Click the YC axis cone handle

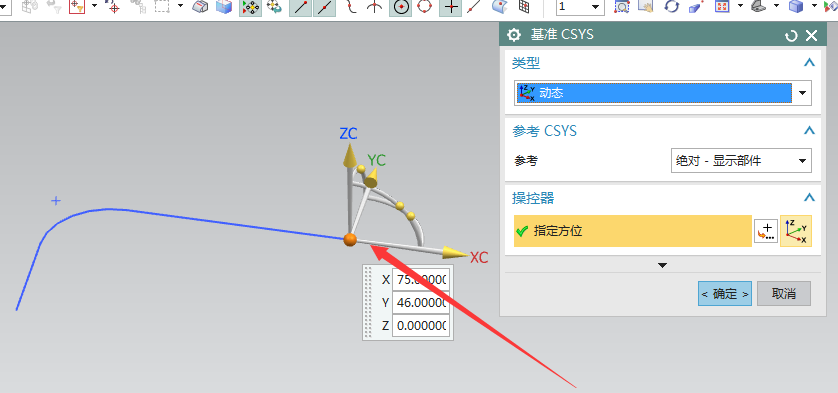coord(371,178)
